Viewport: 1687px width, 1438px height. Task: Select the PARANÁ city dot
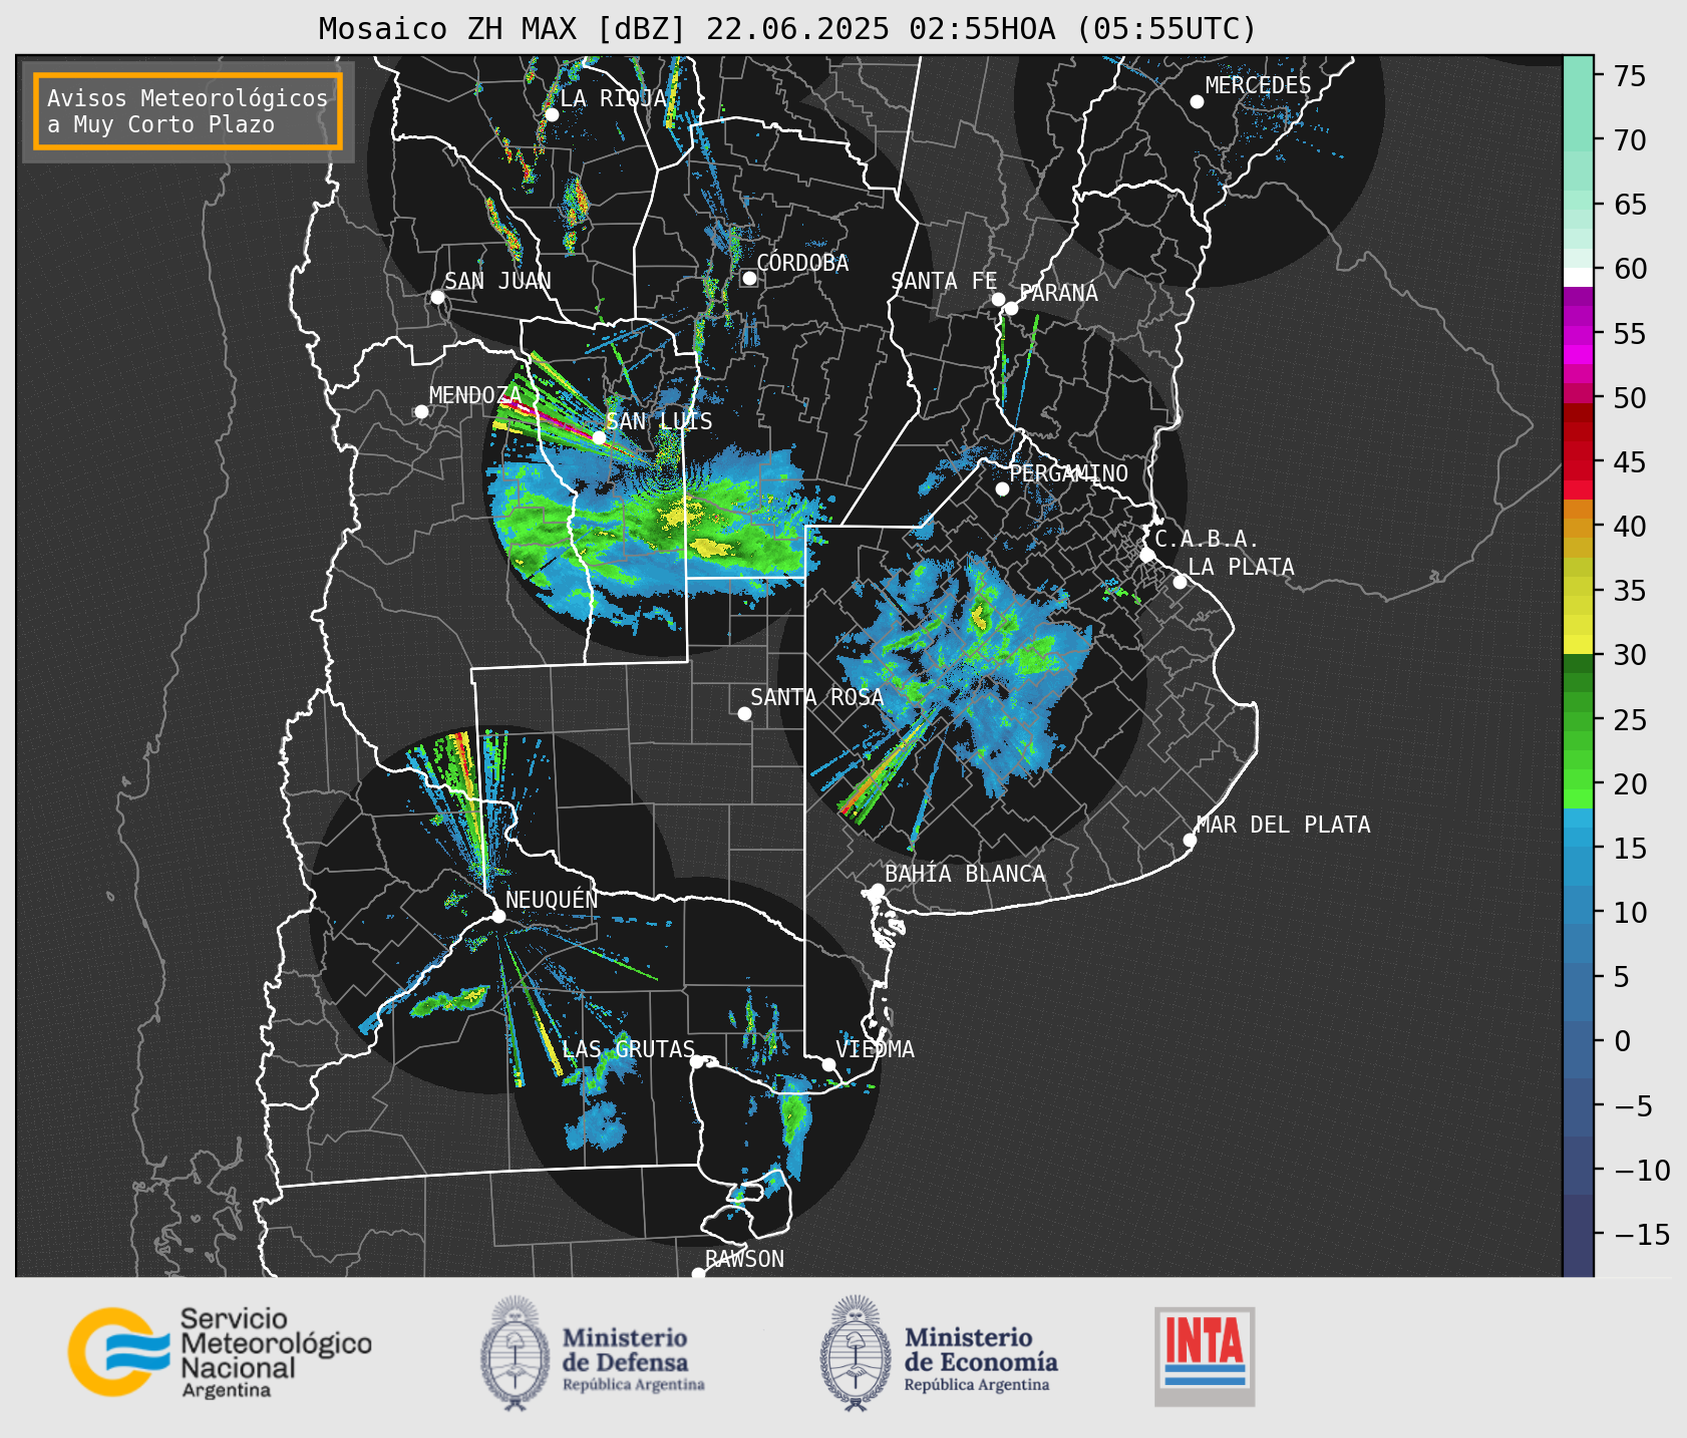pyautogui.click(x=1011, y=308)
